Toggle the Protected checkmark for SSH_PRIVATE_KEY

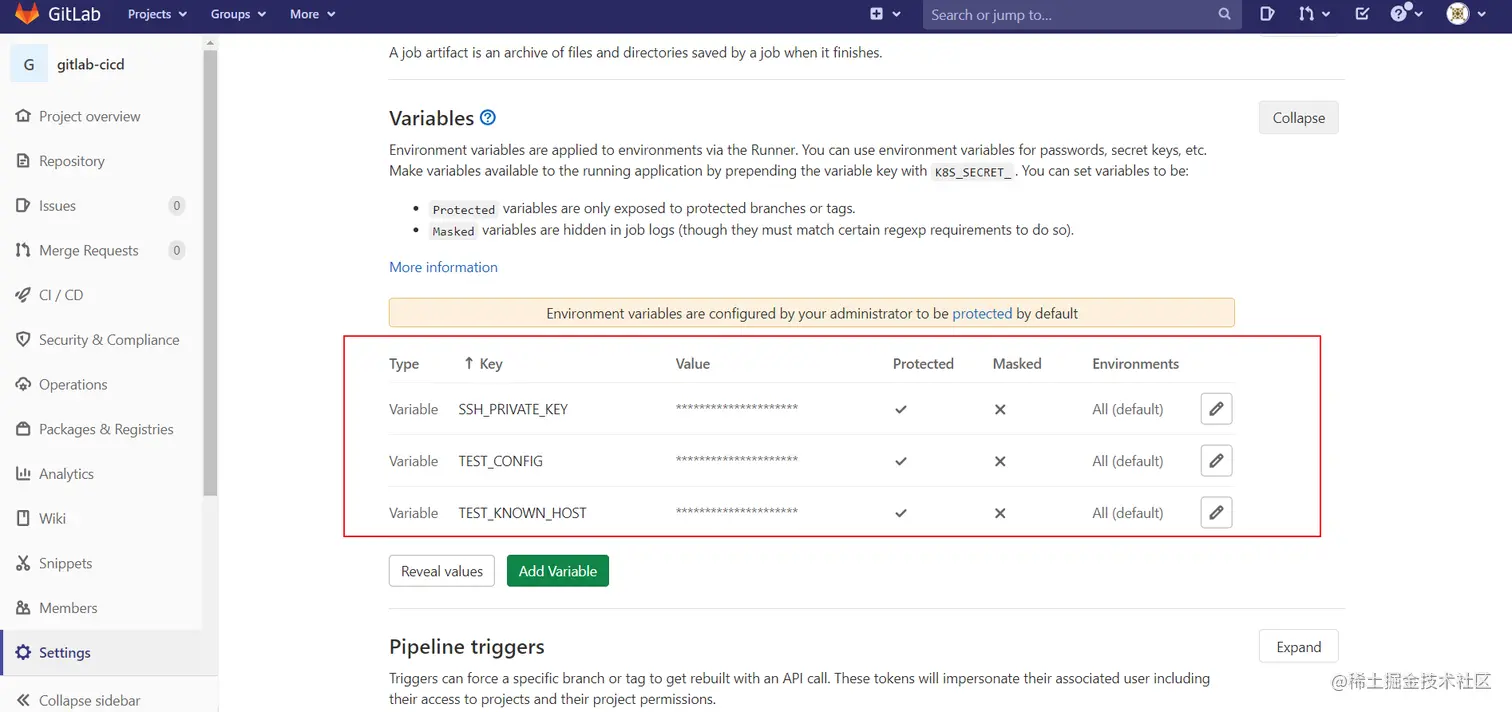(900, 410)
